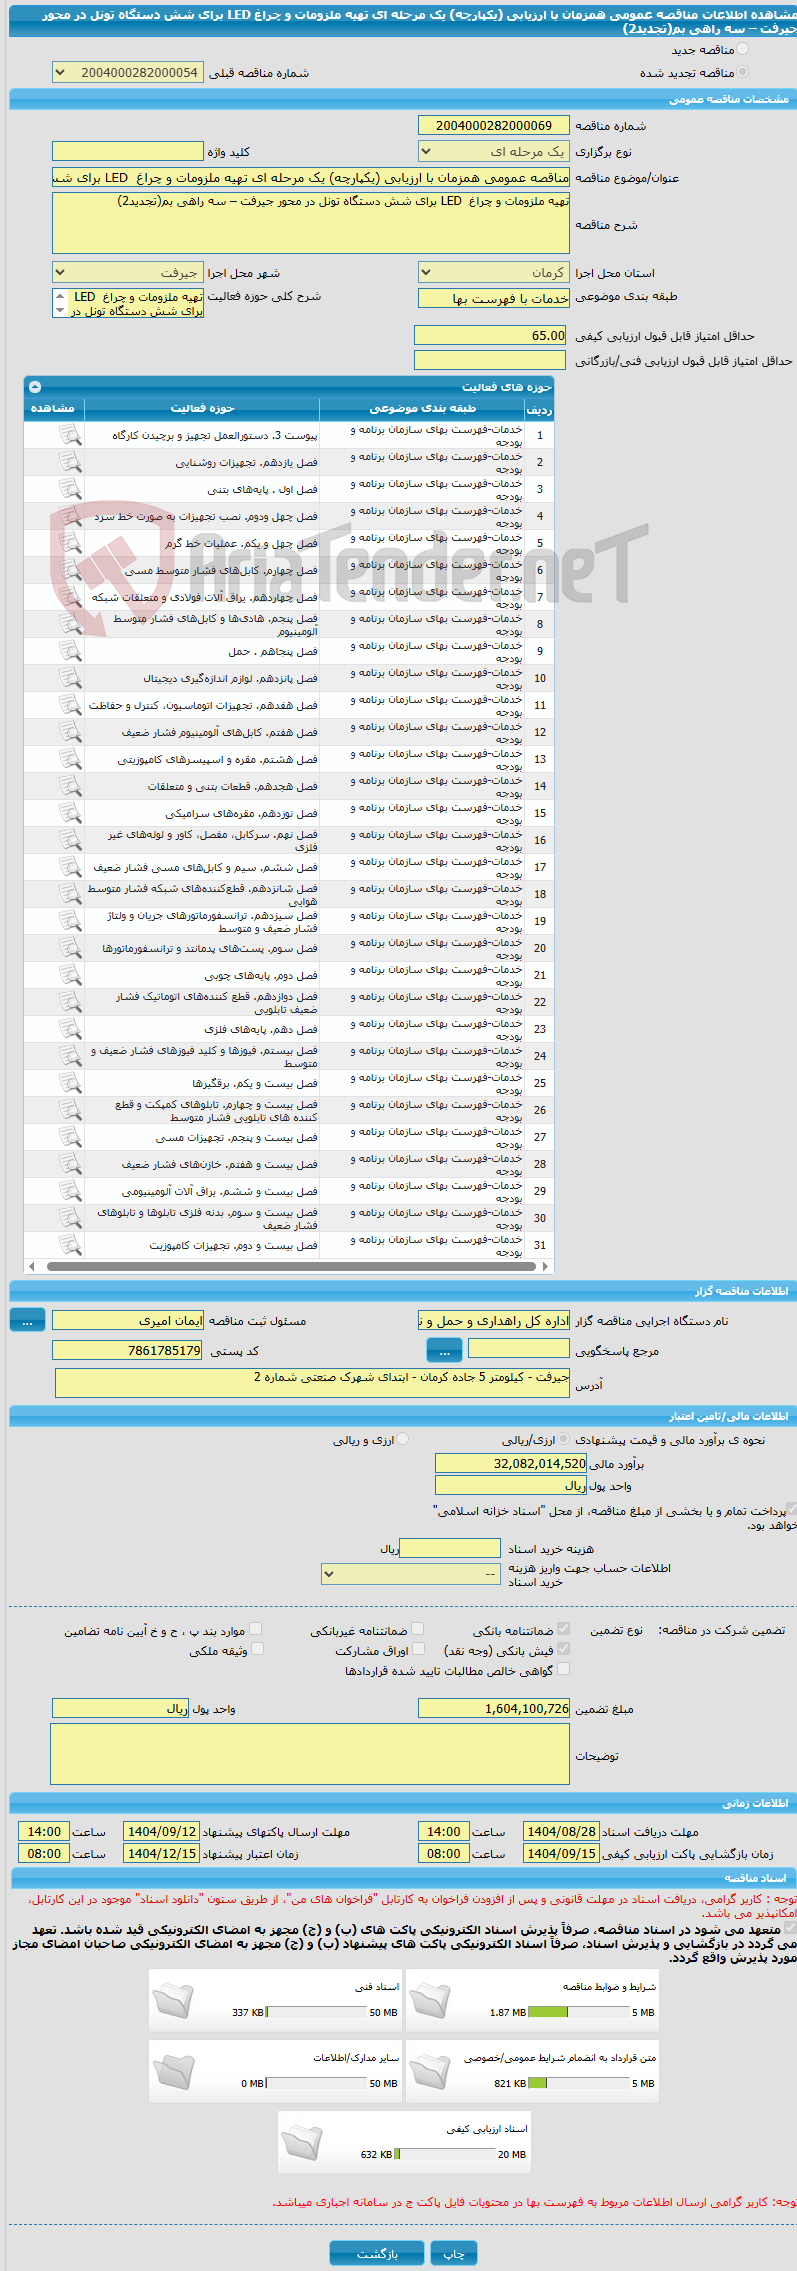Open the account info for document purchase dropdown
This screenshot has width=797, height=2271.
(411, 1574)
